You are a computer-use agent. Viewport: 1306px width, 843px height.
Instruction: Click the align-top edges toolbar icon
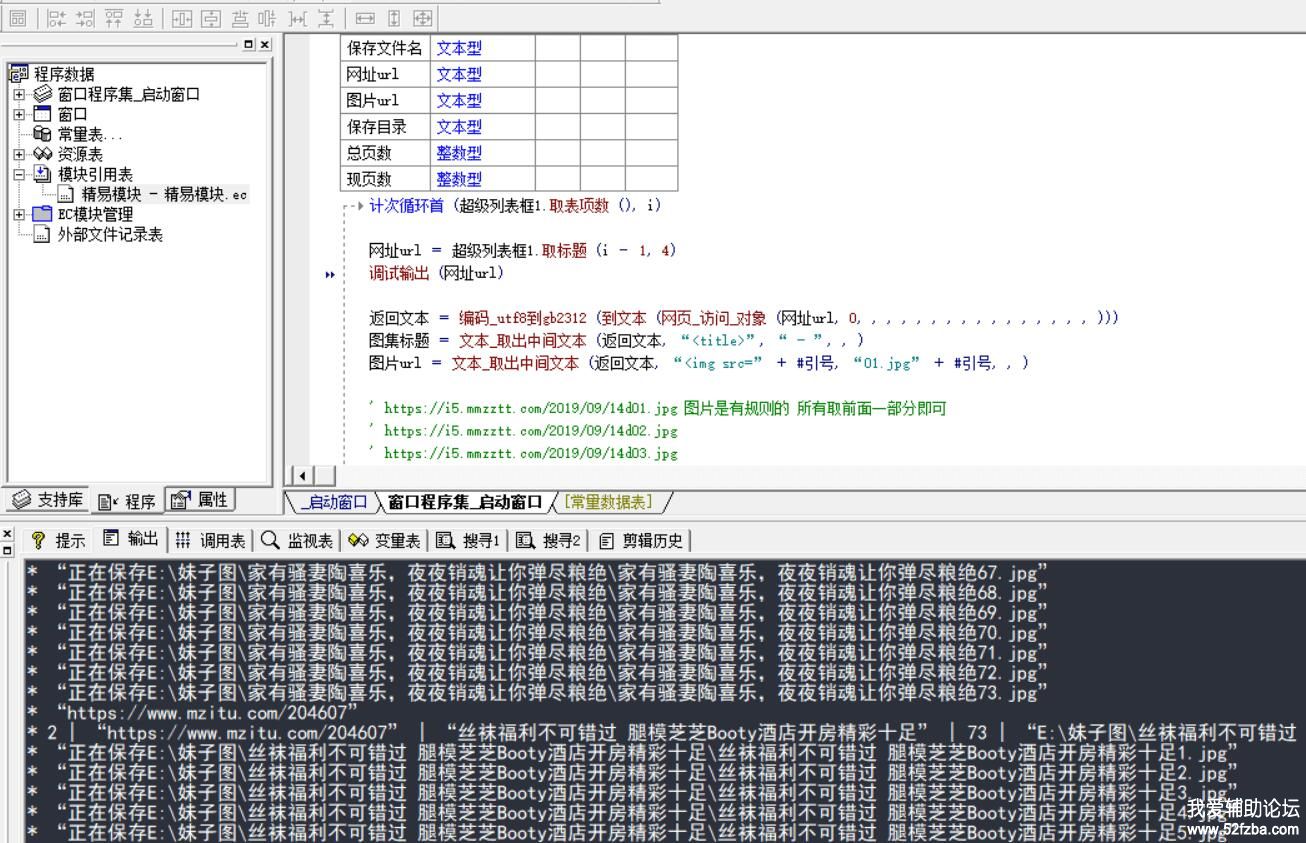pos(115,17)
